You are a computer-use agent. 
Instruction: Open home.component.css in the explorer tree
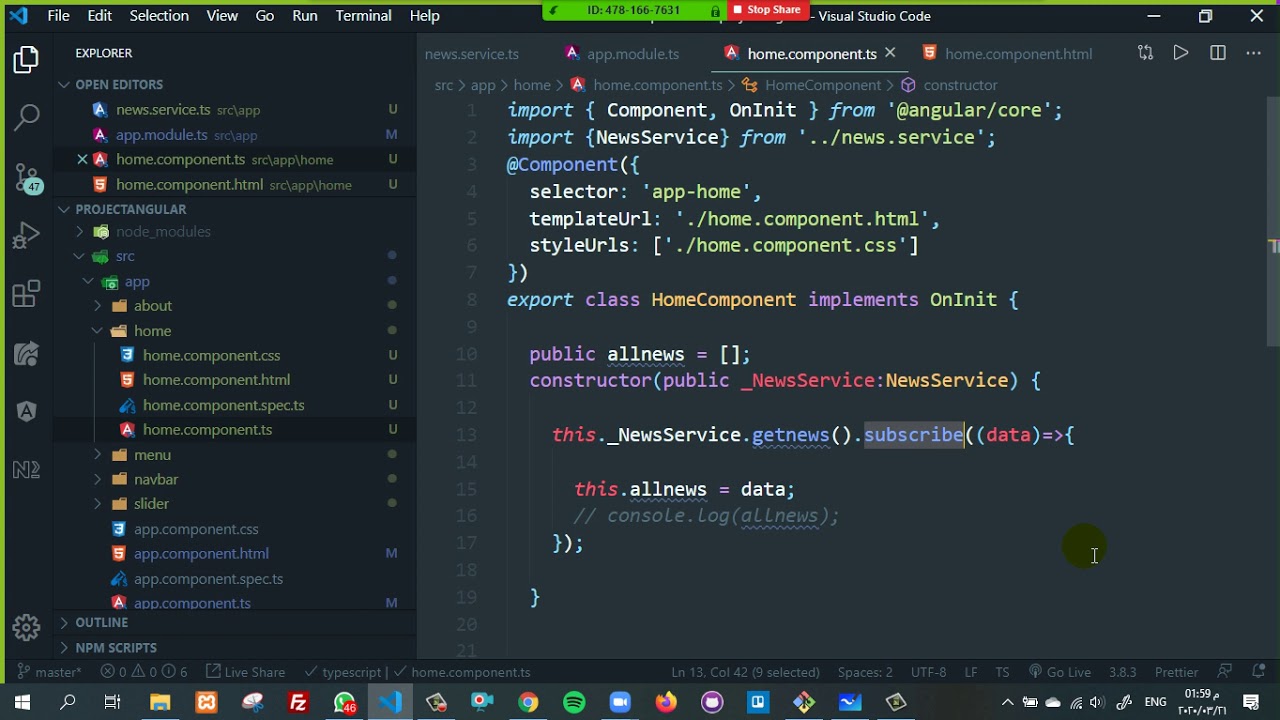tap(211, 355)
